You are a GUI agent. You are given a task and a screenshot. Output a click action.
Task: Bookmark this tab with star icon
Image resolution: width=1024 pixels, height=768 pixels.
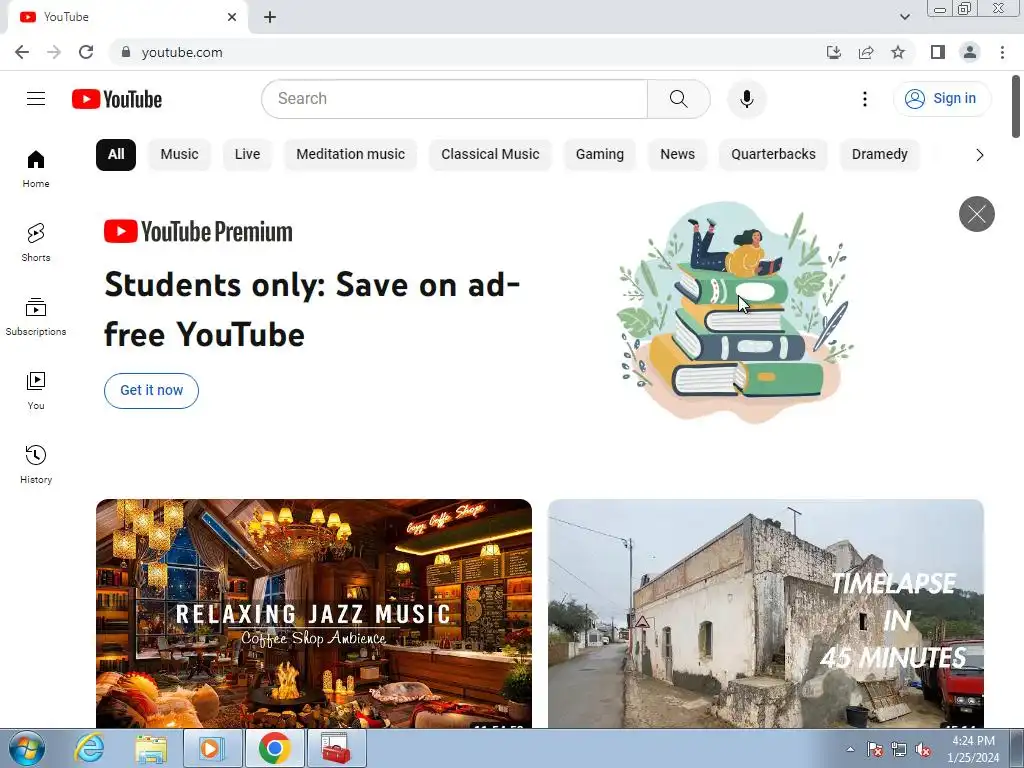[898, 52]
